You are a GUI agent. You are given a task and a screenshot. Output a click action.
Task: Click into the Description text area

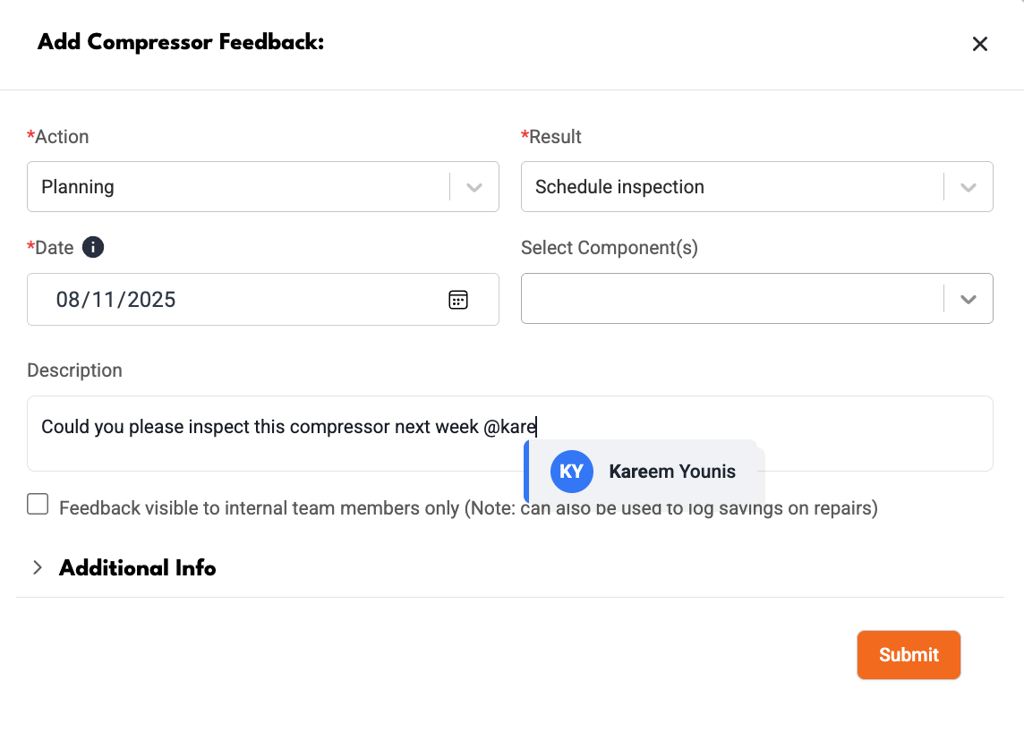coord(509,433)
